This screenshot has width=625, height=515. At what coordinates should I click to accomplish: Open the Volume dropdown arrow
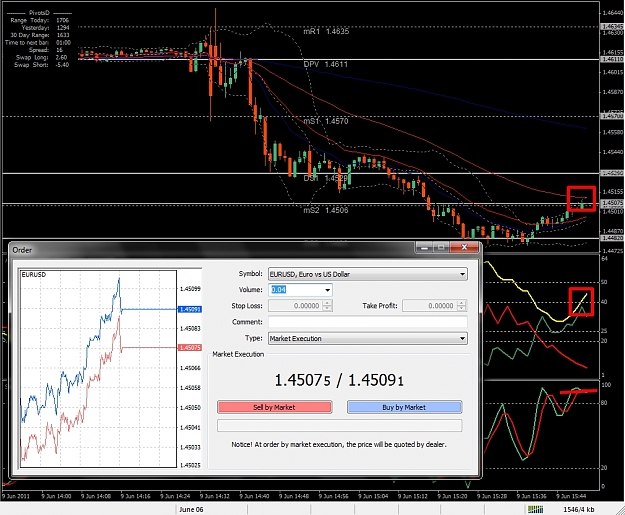tap(327, 290)
